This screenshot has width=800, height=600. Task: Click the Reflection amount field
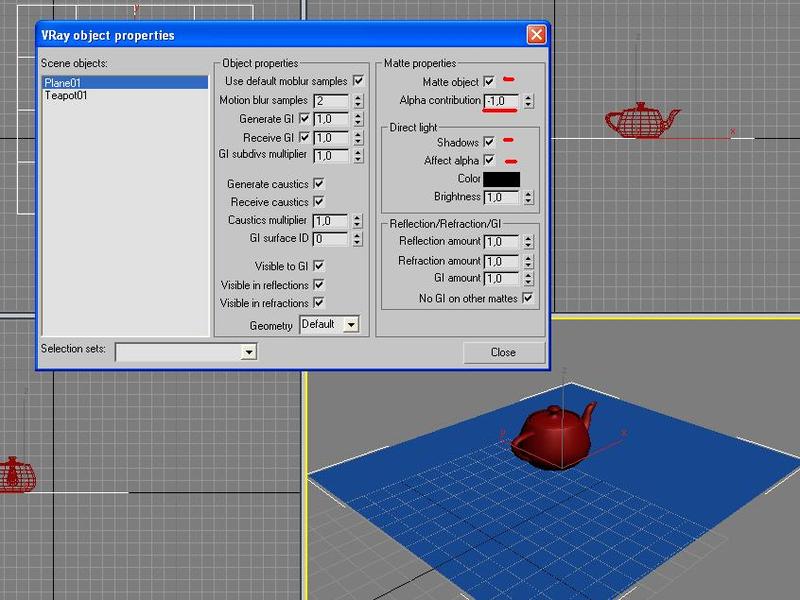click(501, 242)
